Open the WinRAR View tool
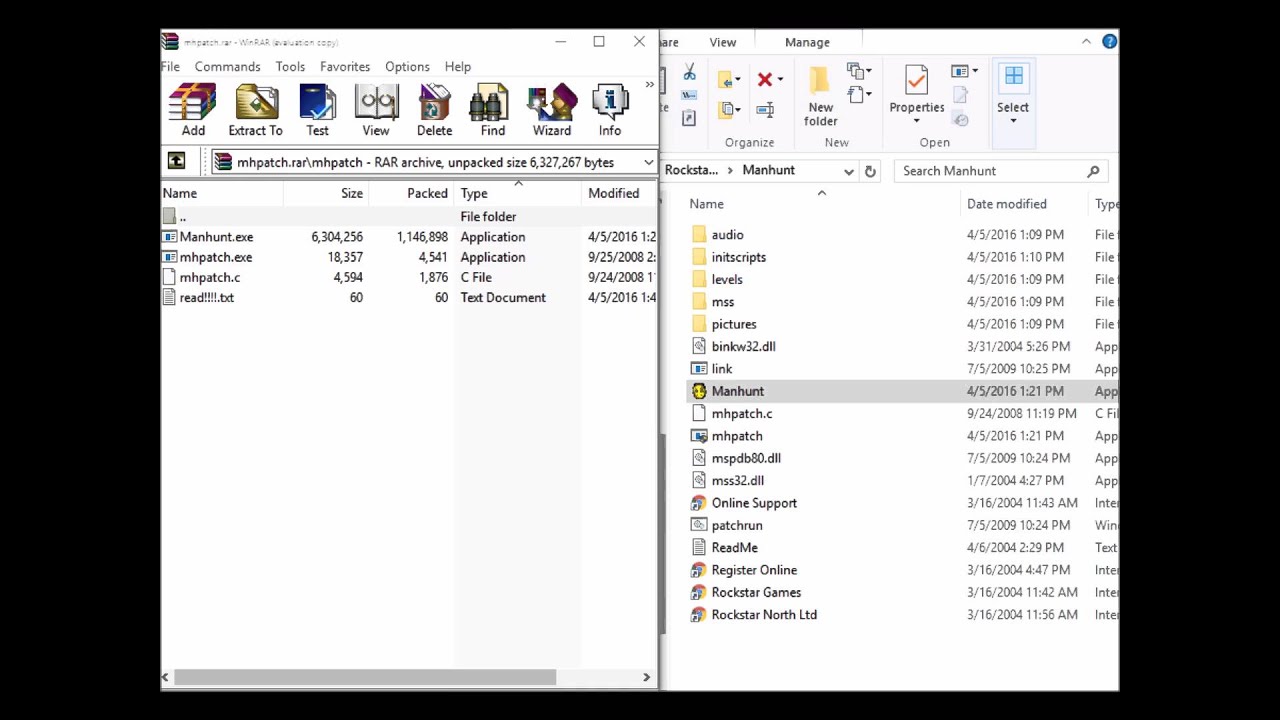 [376, 110]
